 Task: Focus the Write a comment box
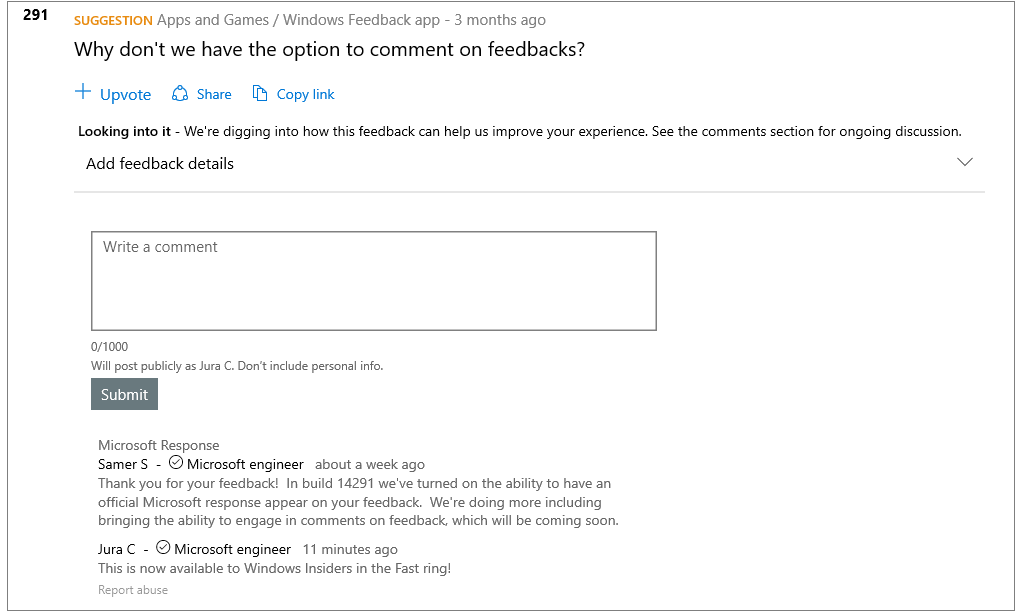click(x=374, y=281)
